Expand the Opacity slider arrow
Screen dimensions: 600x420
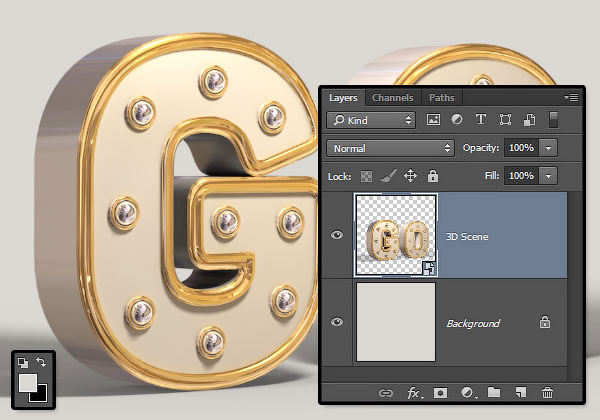tap(549, 148)
